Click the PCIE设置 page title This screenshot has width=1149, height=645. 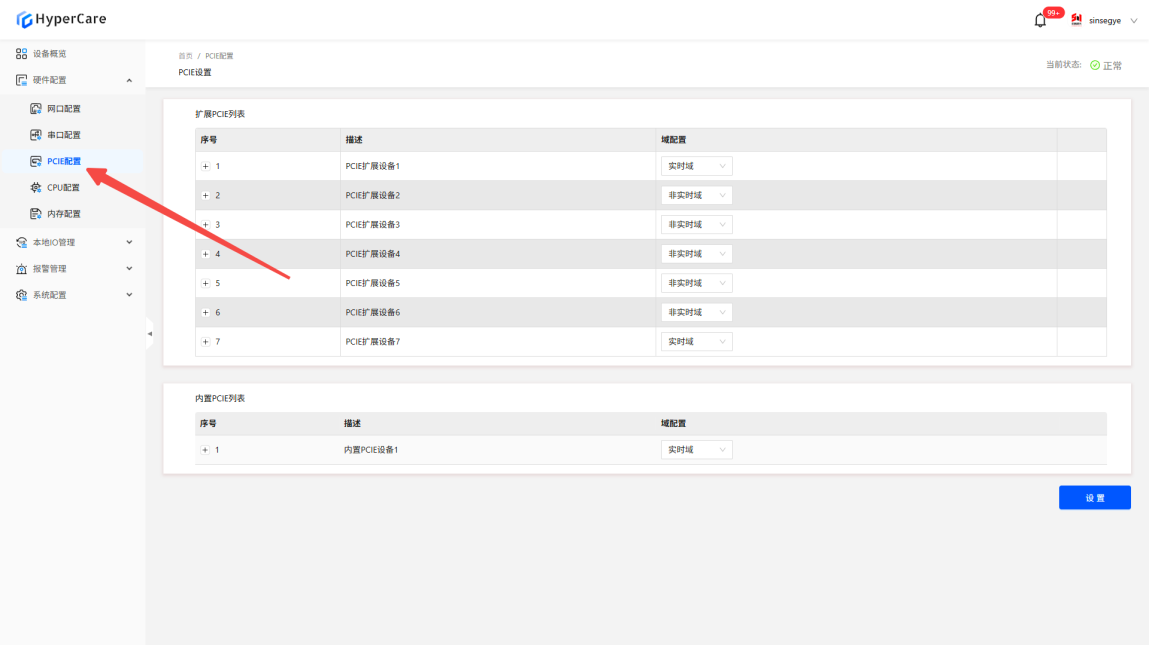[x=195, y=73]
